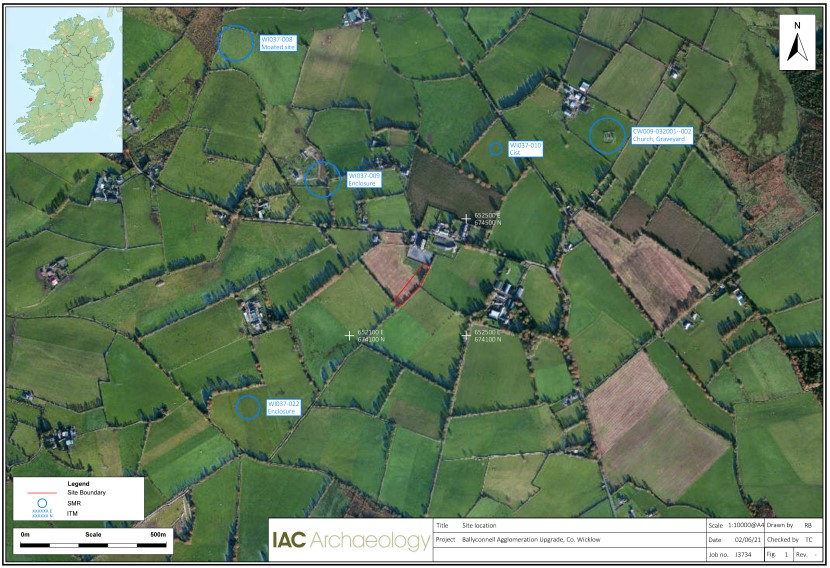830x568 pixels.
Task: Click the red Site Boundary line in legend
Action: pos(40,493)
